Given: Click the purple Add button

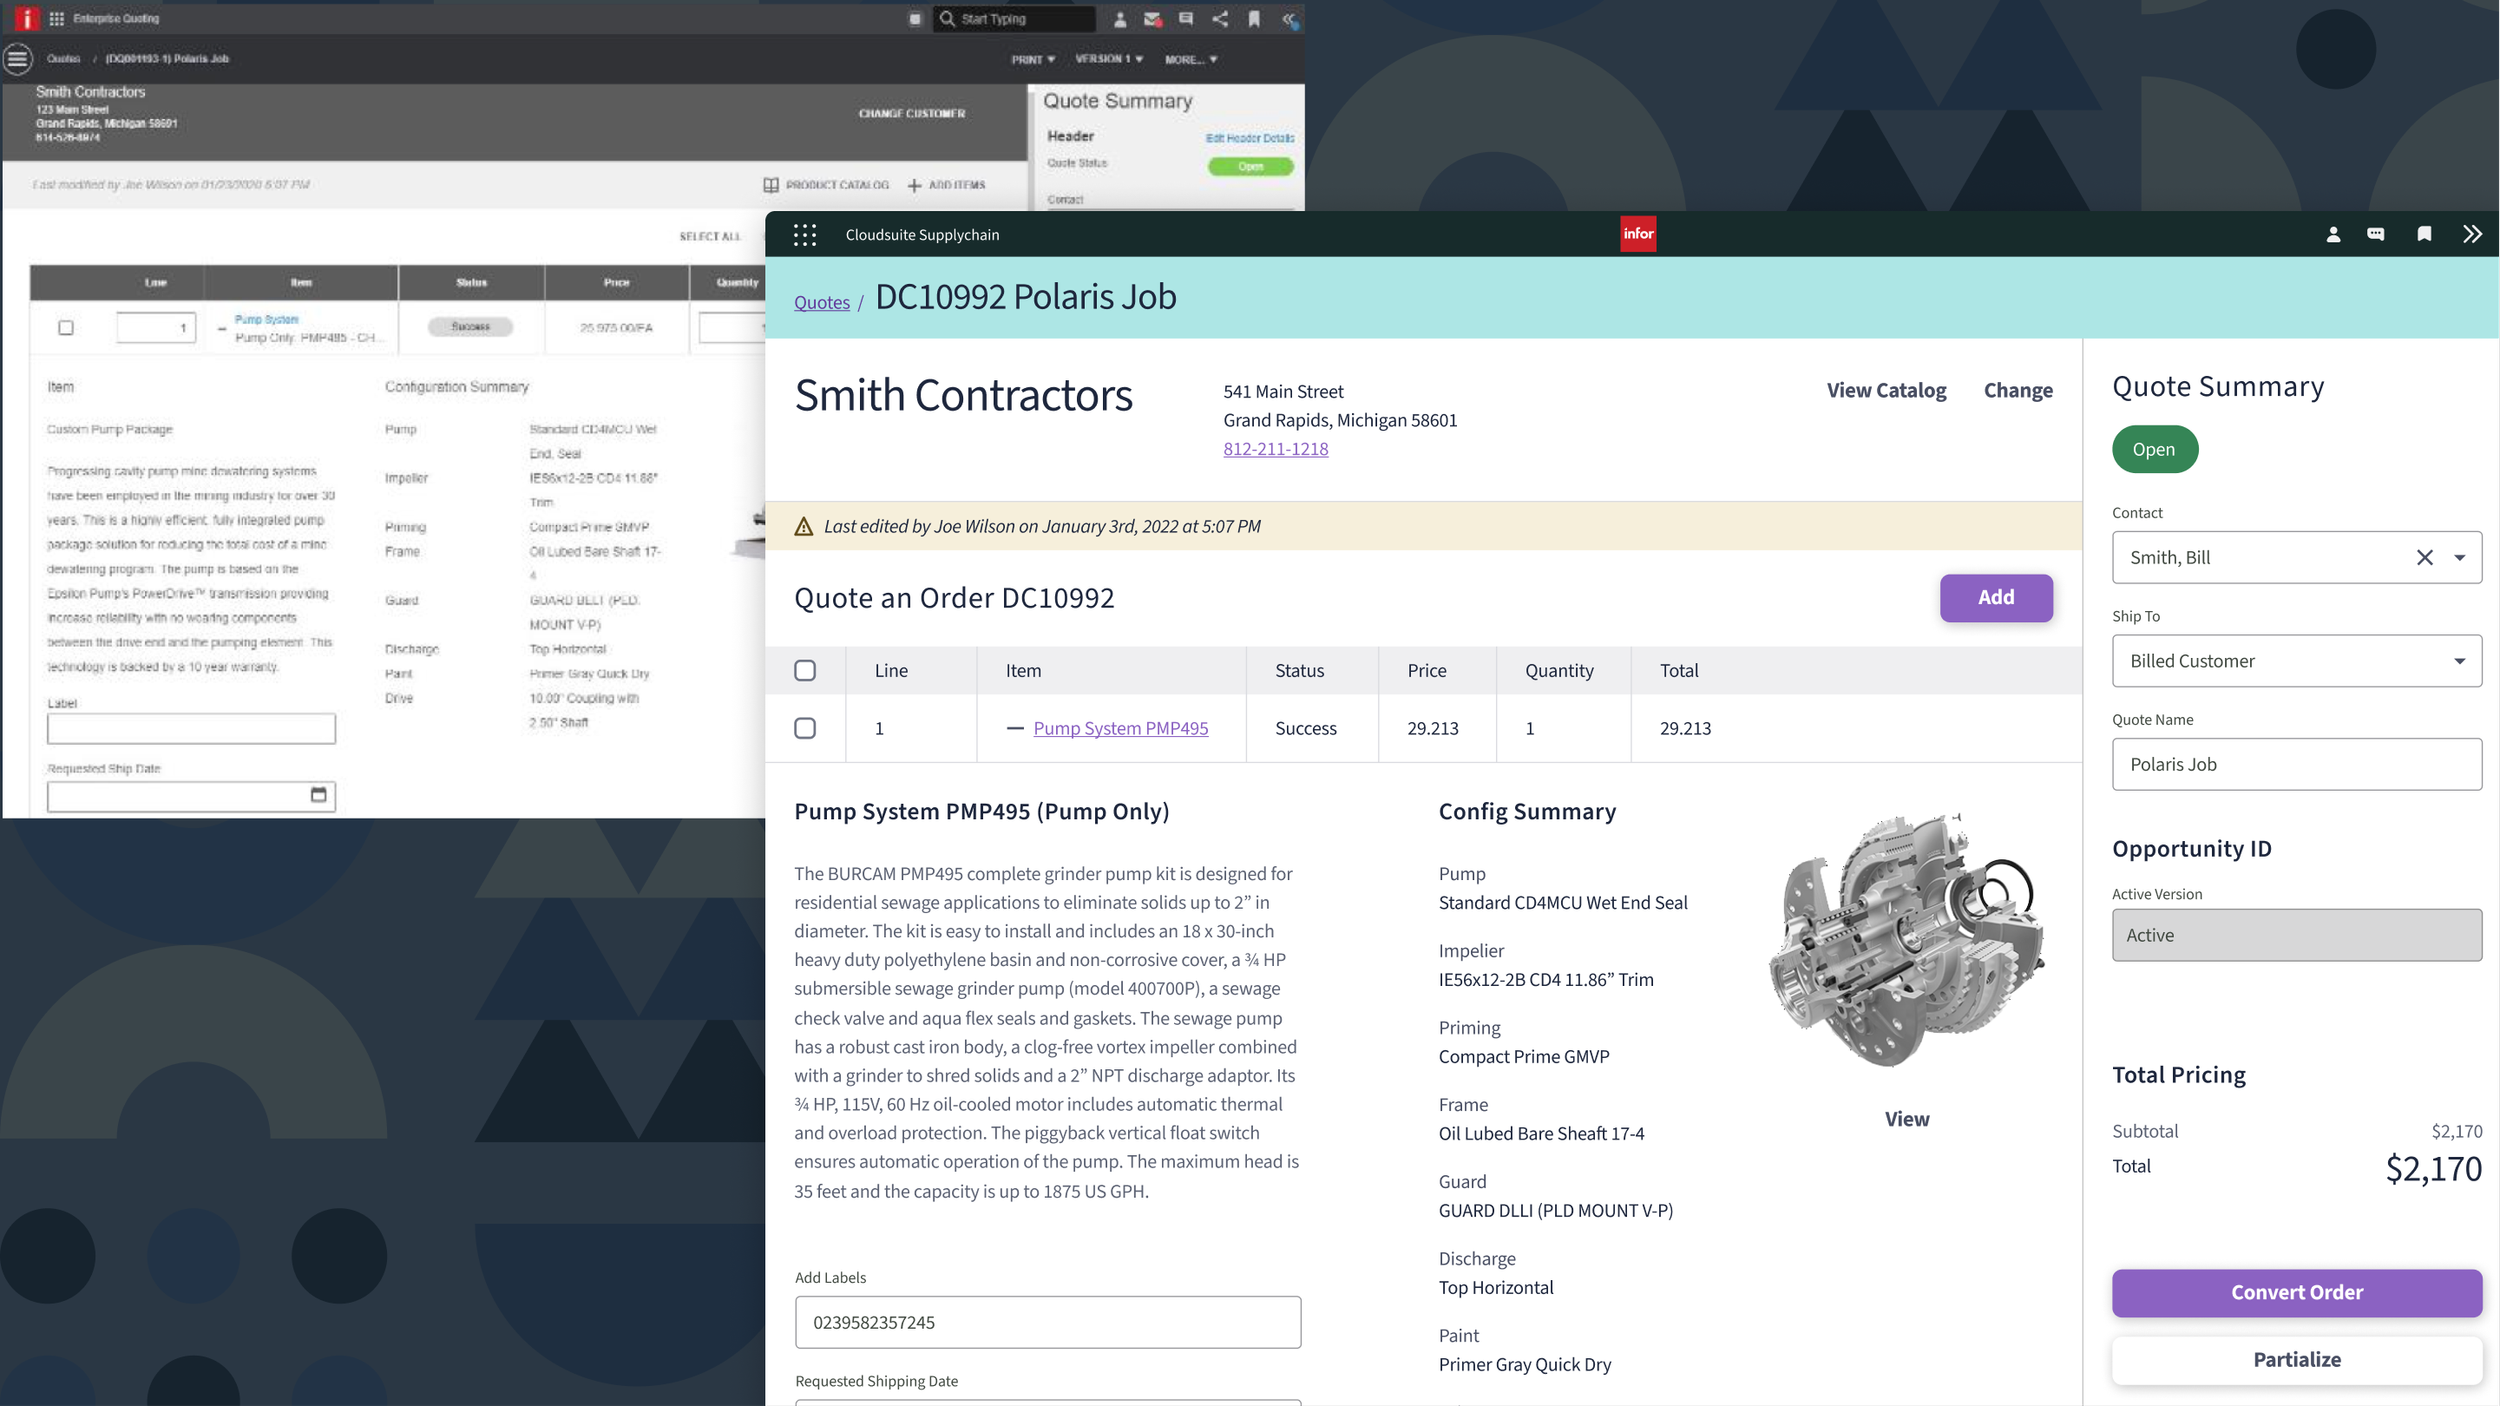Looking at the screenshot, I should click(1996, 597).
